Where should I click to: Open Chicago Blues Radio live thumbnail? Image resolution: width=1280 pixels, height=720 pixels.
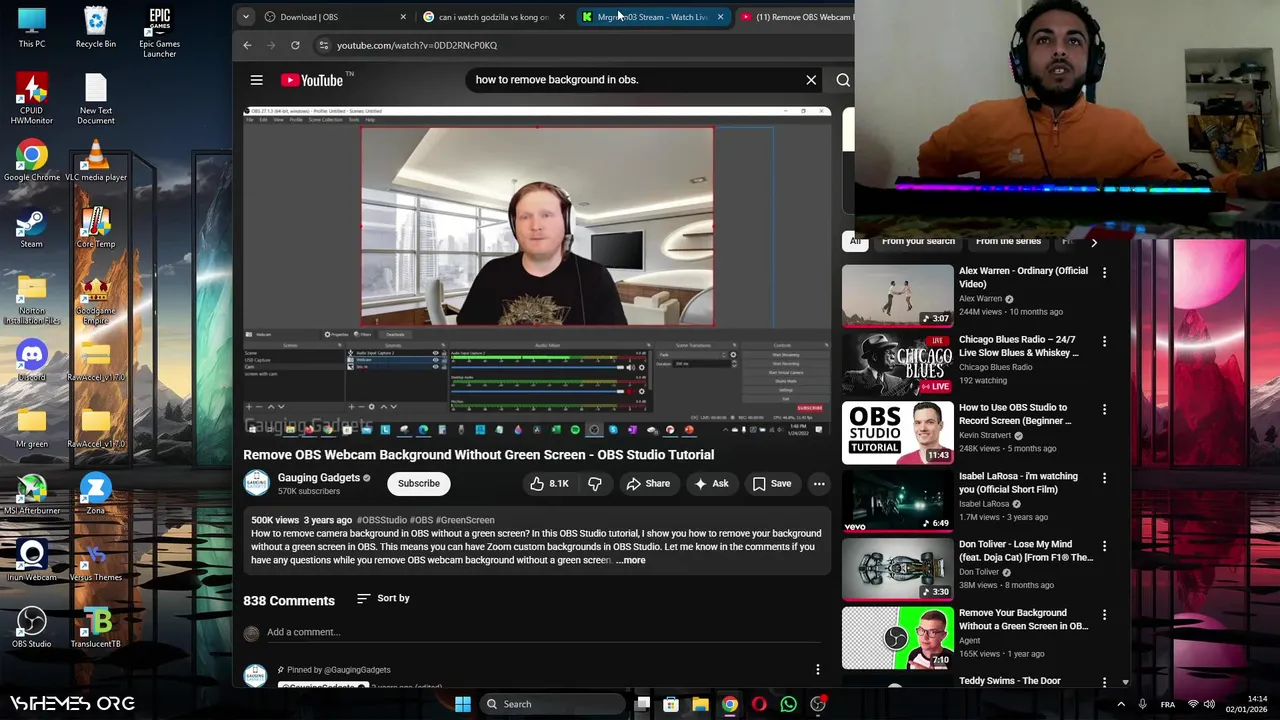898,364
